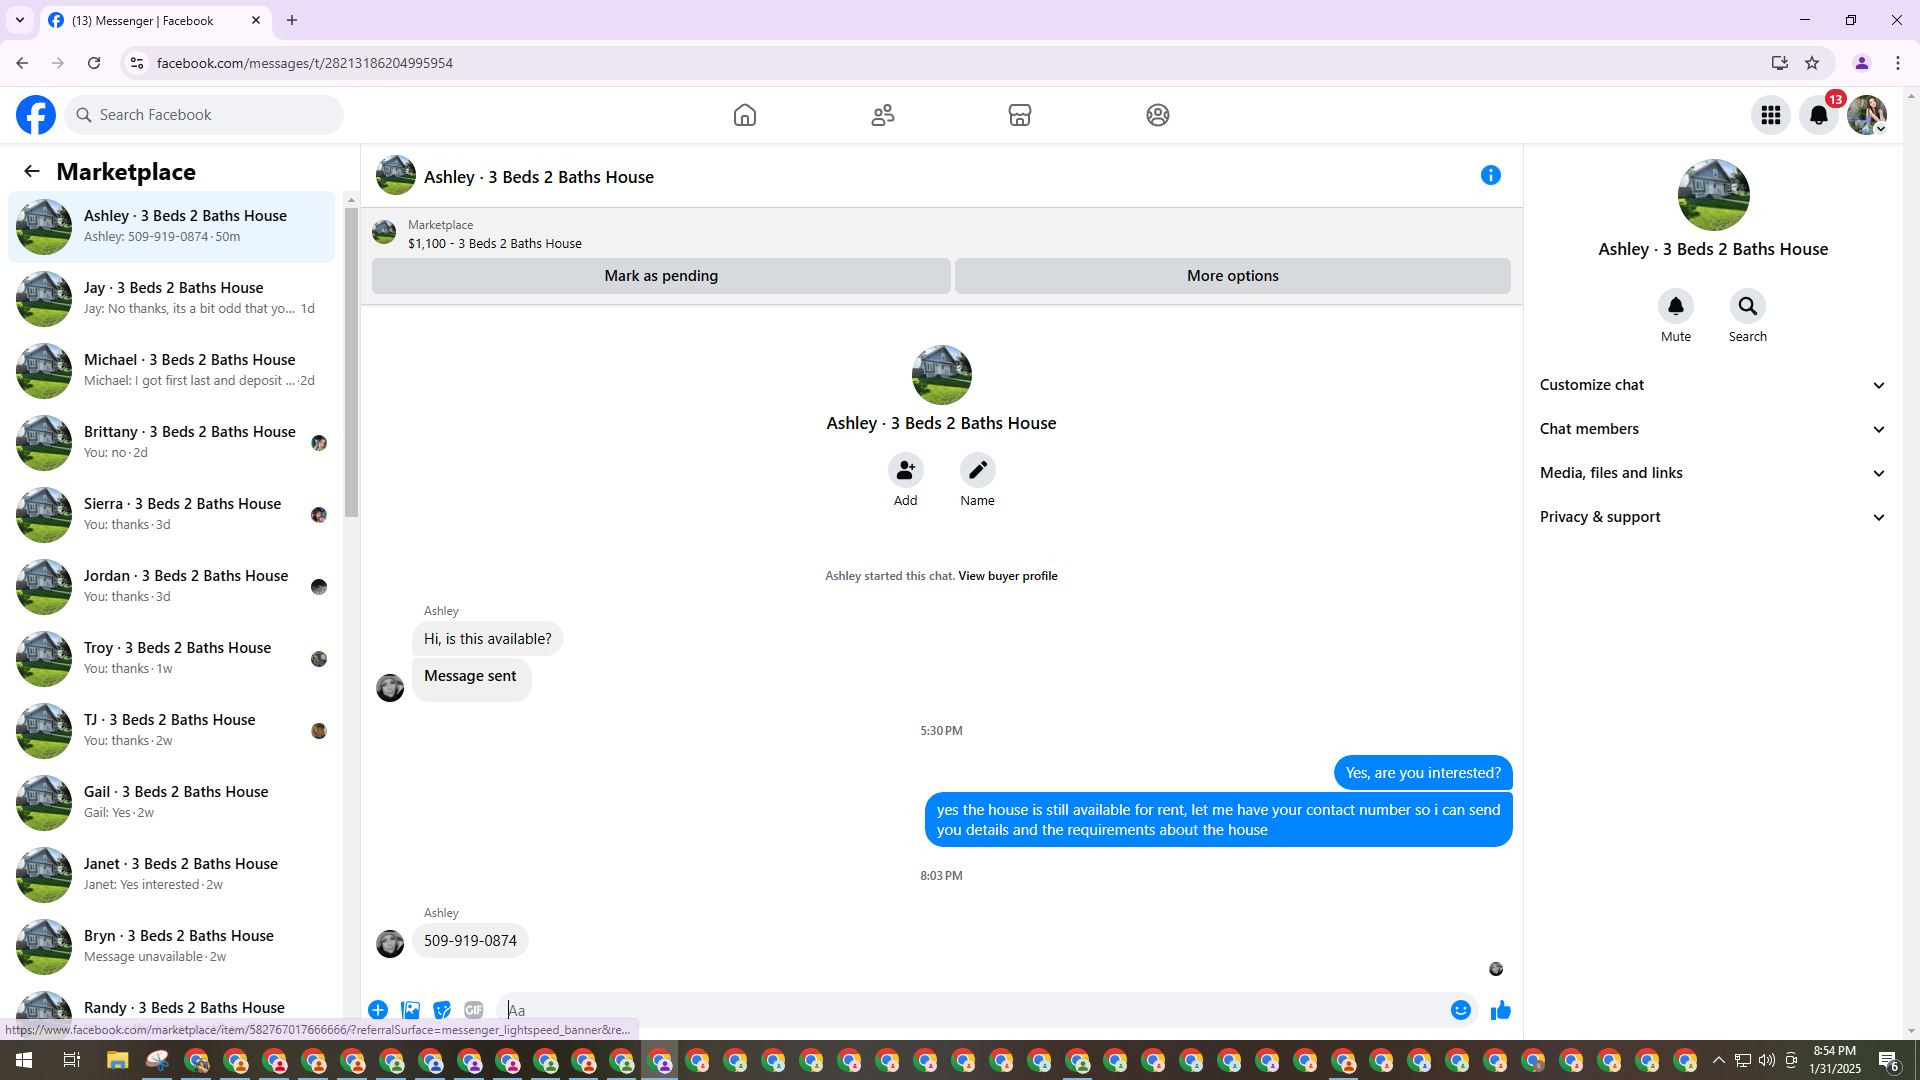
Task: Click the chat list scrollbar
Action: click(x=351, y=363)
